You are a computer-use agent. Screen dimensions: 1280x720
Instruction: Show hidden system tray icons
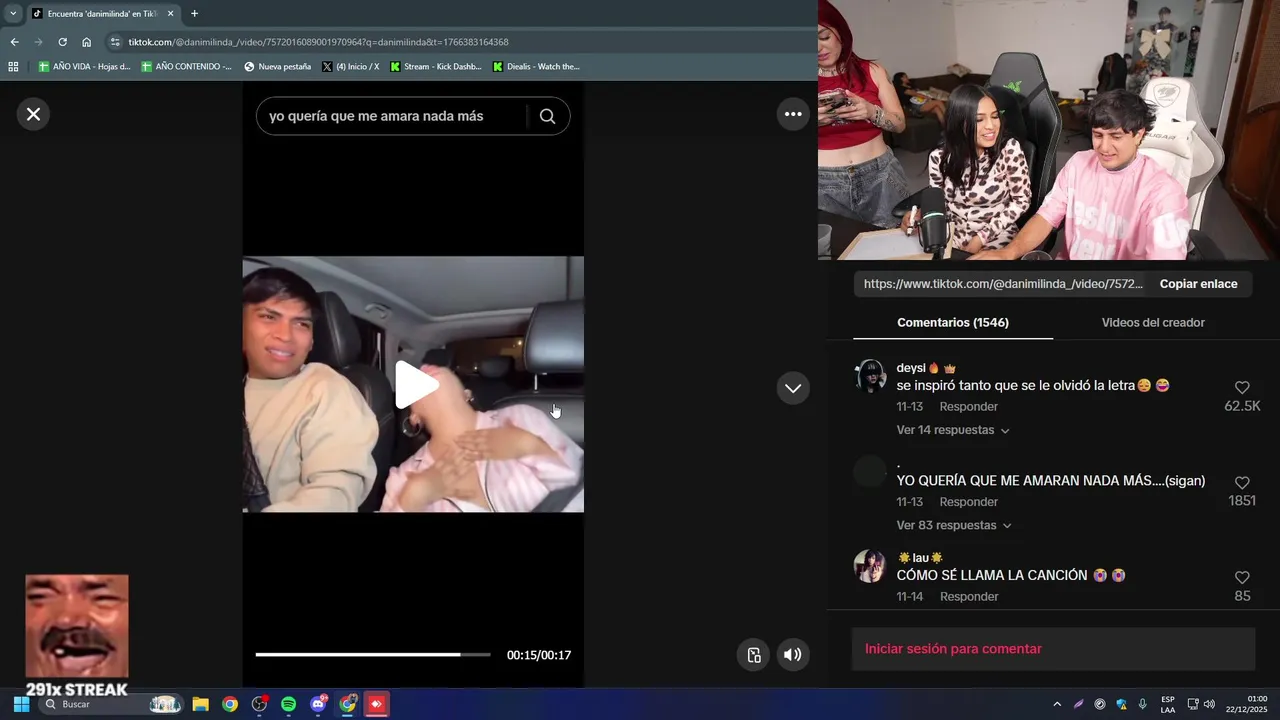(1057, 704)
